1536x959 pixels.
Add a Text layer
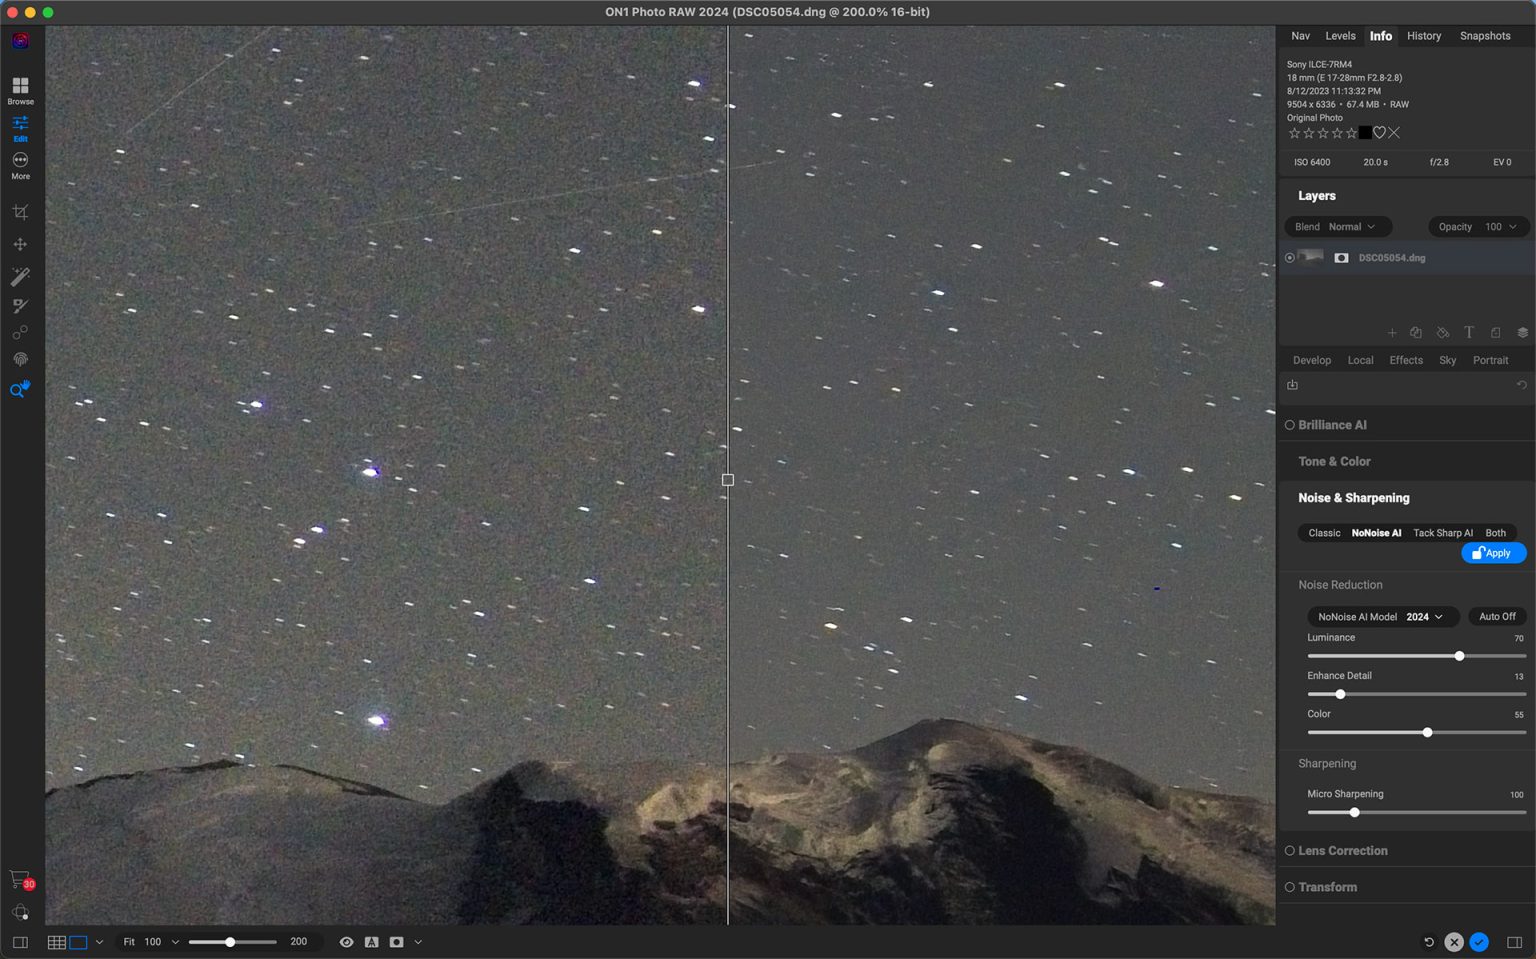(1469, 332)
